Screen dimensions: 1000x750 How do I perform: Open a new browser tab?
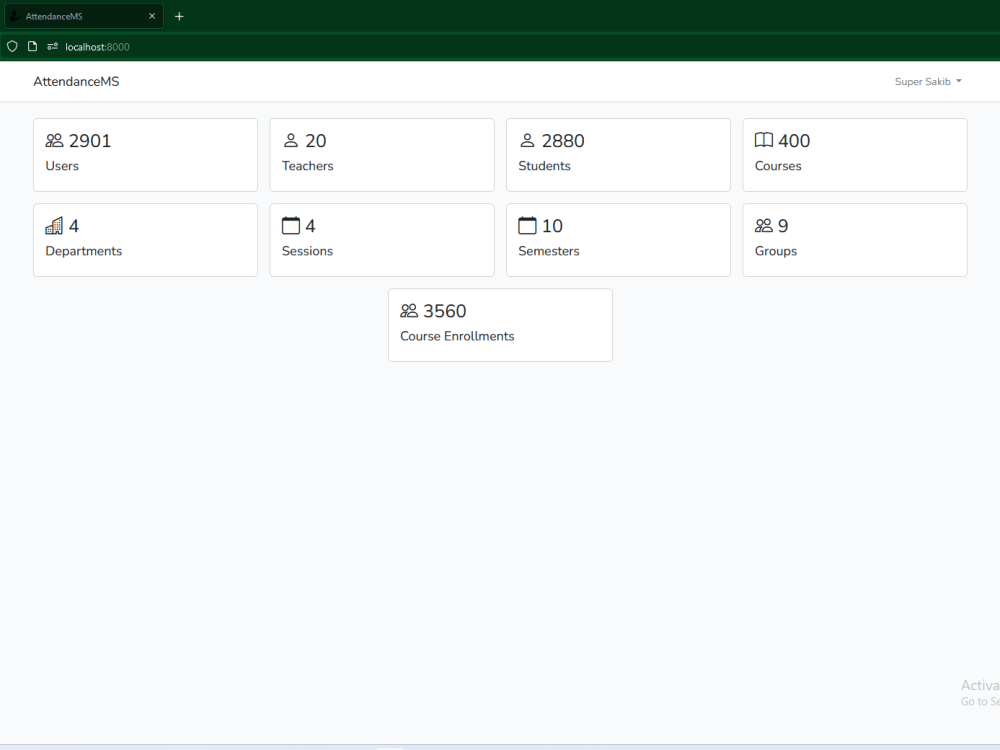[179, 16]
